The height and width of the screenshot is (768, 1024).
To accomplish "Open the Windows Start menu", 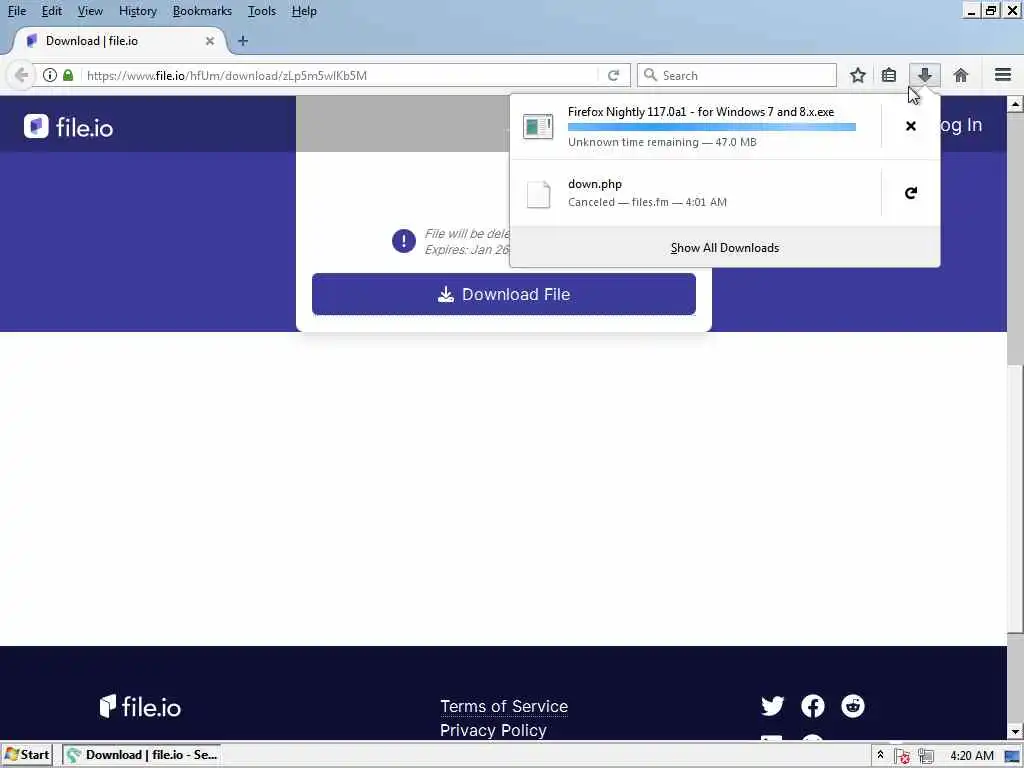I will click(27, 755).
